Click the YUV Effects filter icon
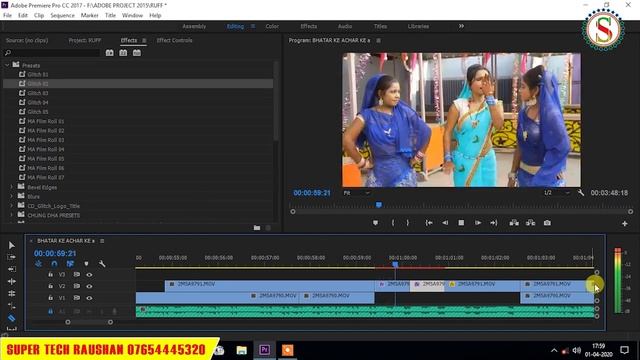The image size is (640, 360). pyautogui.click(x=137, y=53)
